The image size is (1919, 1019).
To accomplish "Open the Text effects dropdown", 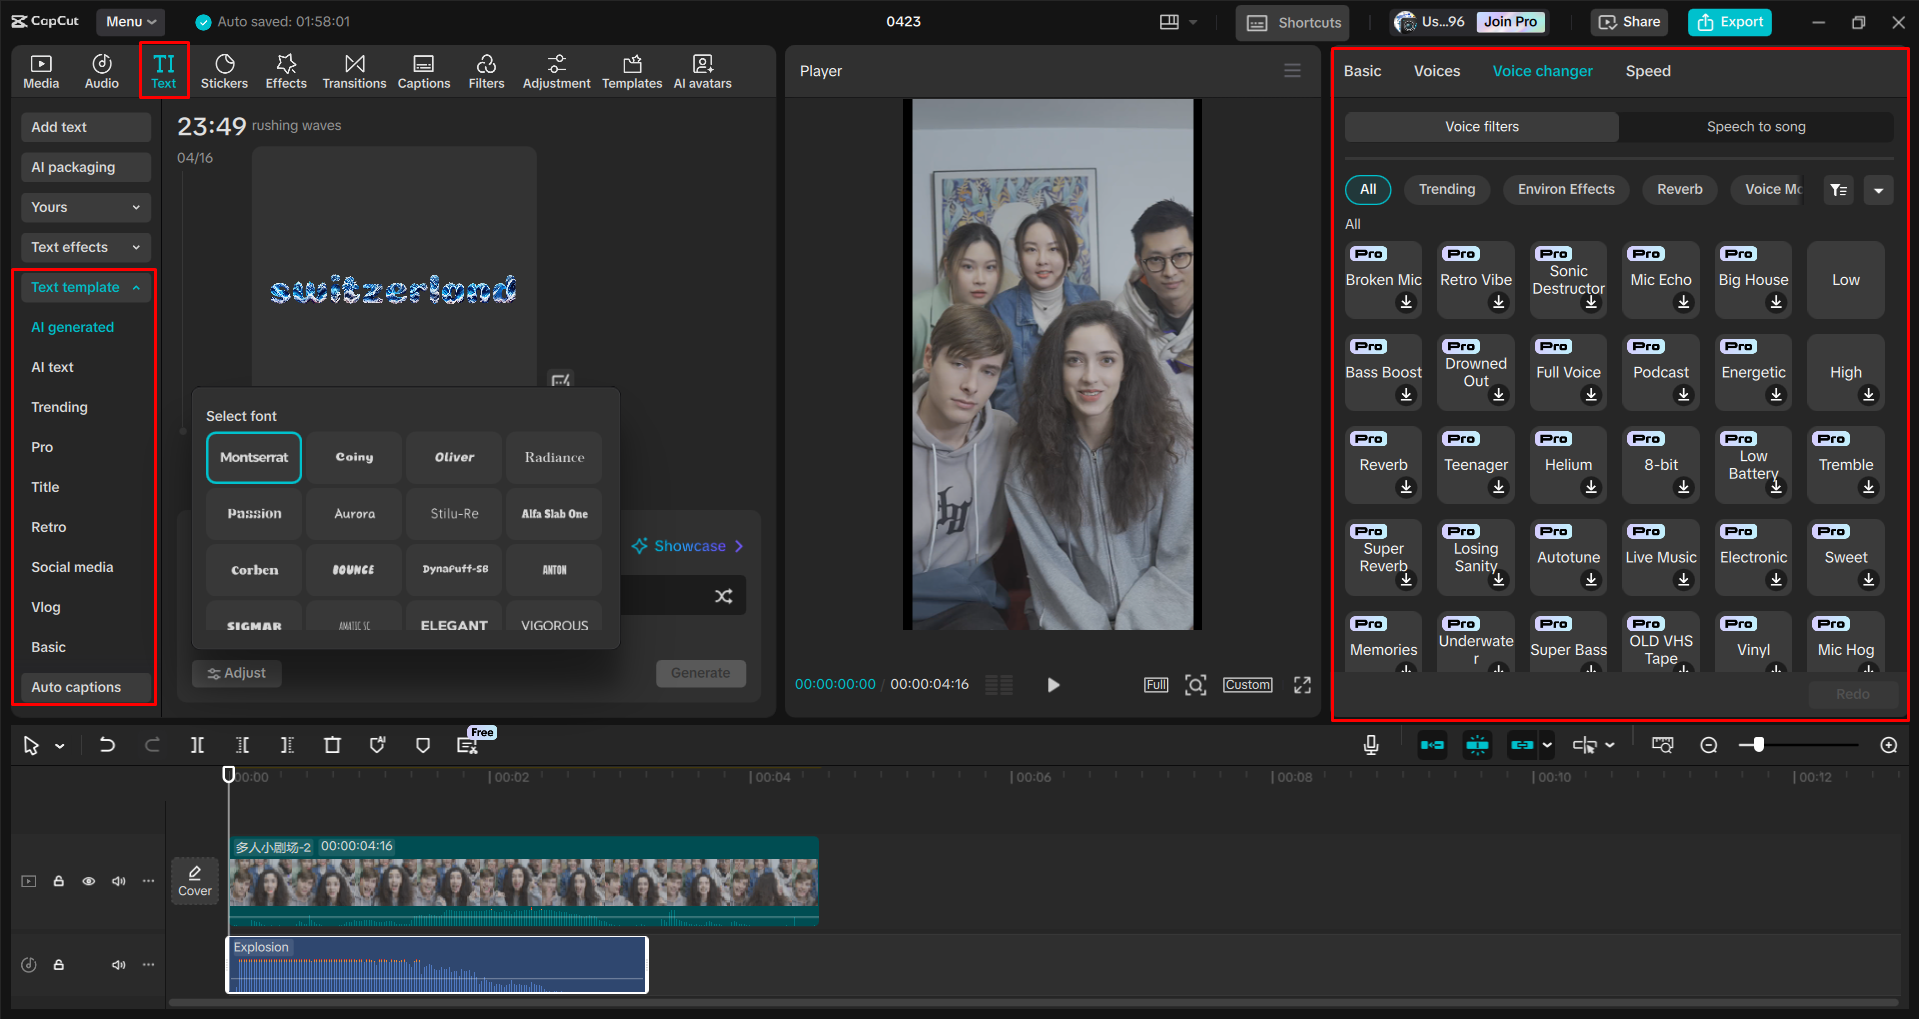I will (x=85, y=247).
